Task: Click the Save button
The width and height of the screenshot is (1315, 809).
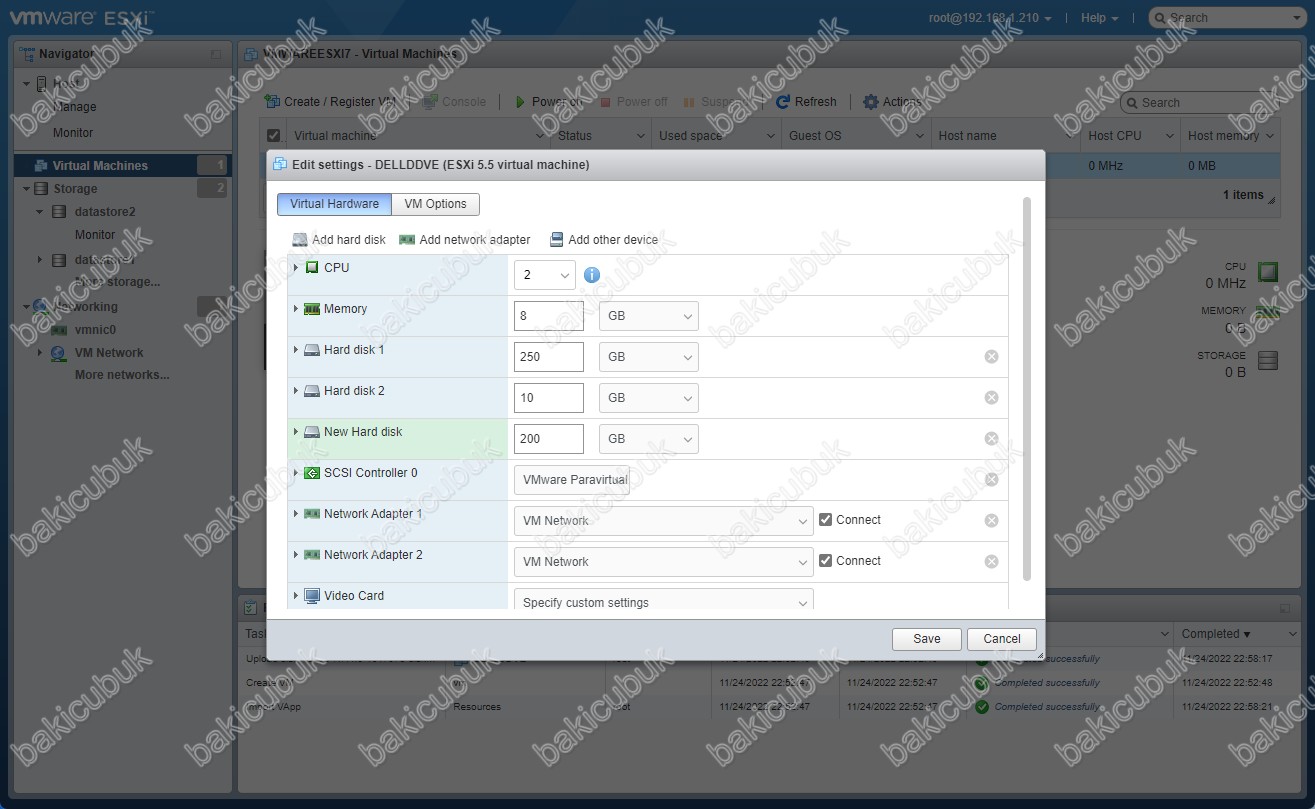Action: pos(927,639)
